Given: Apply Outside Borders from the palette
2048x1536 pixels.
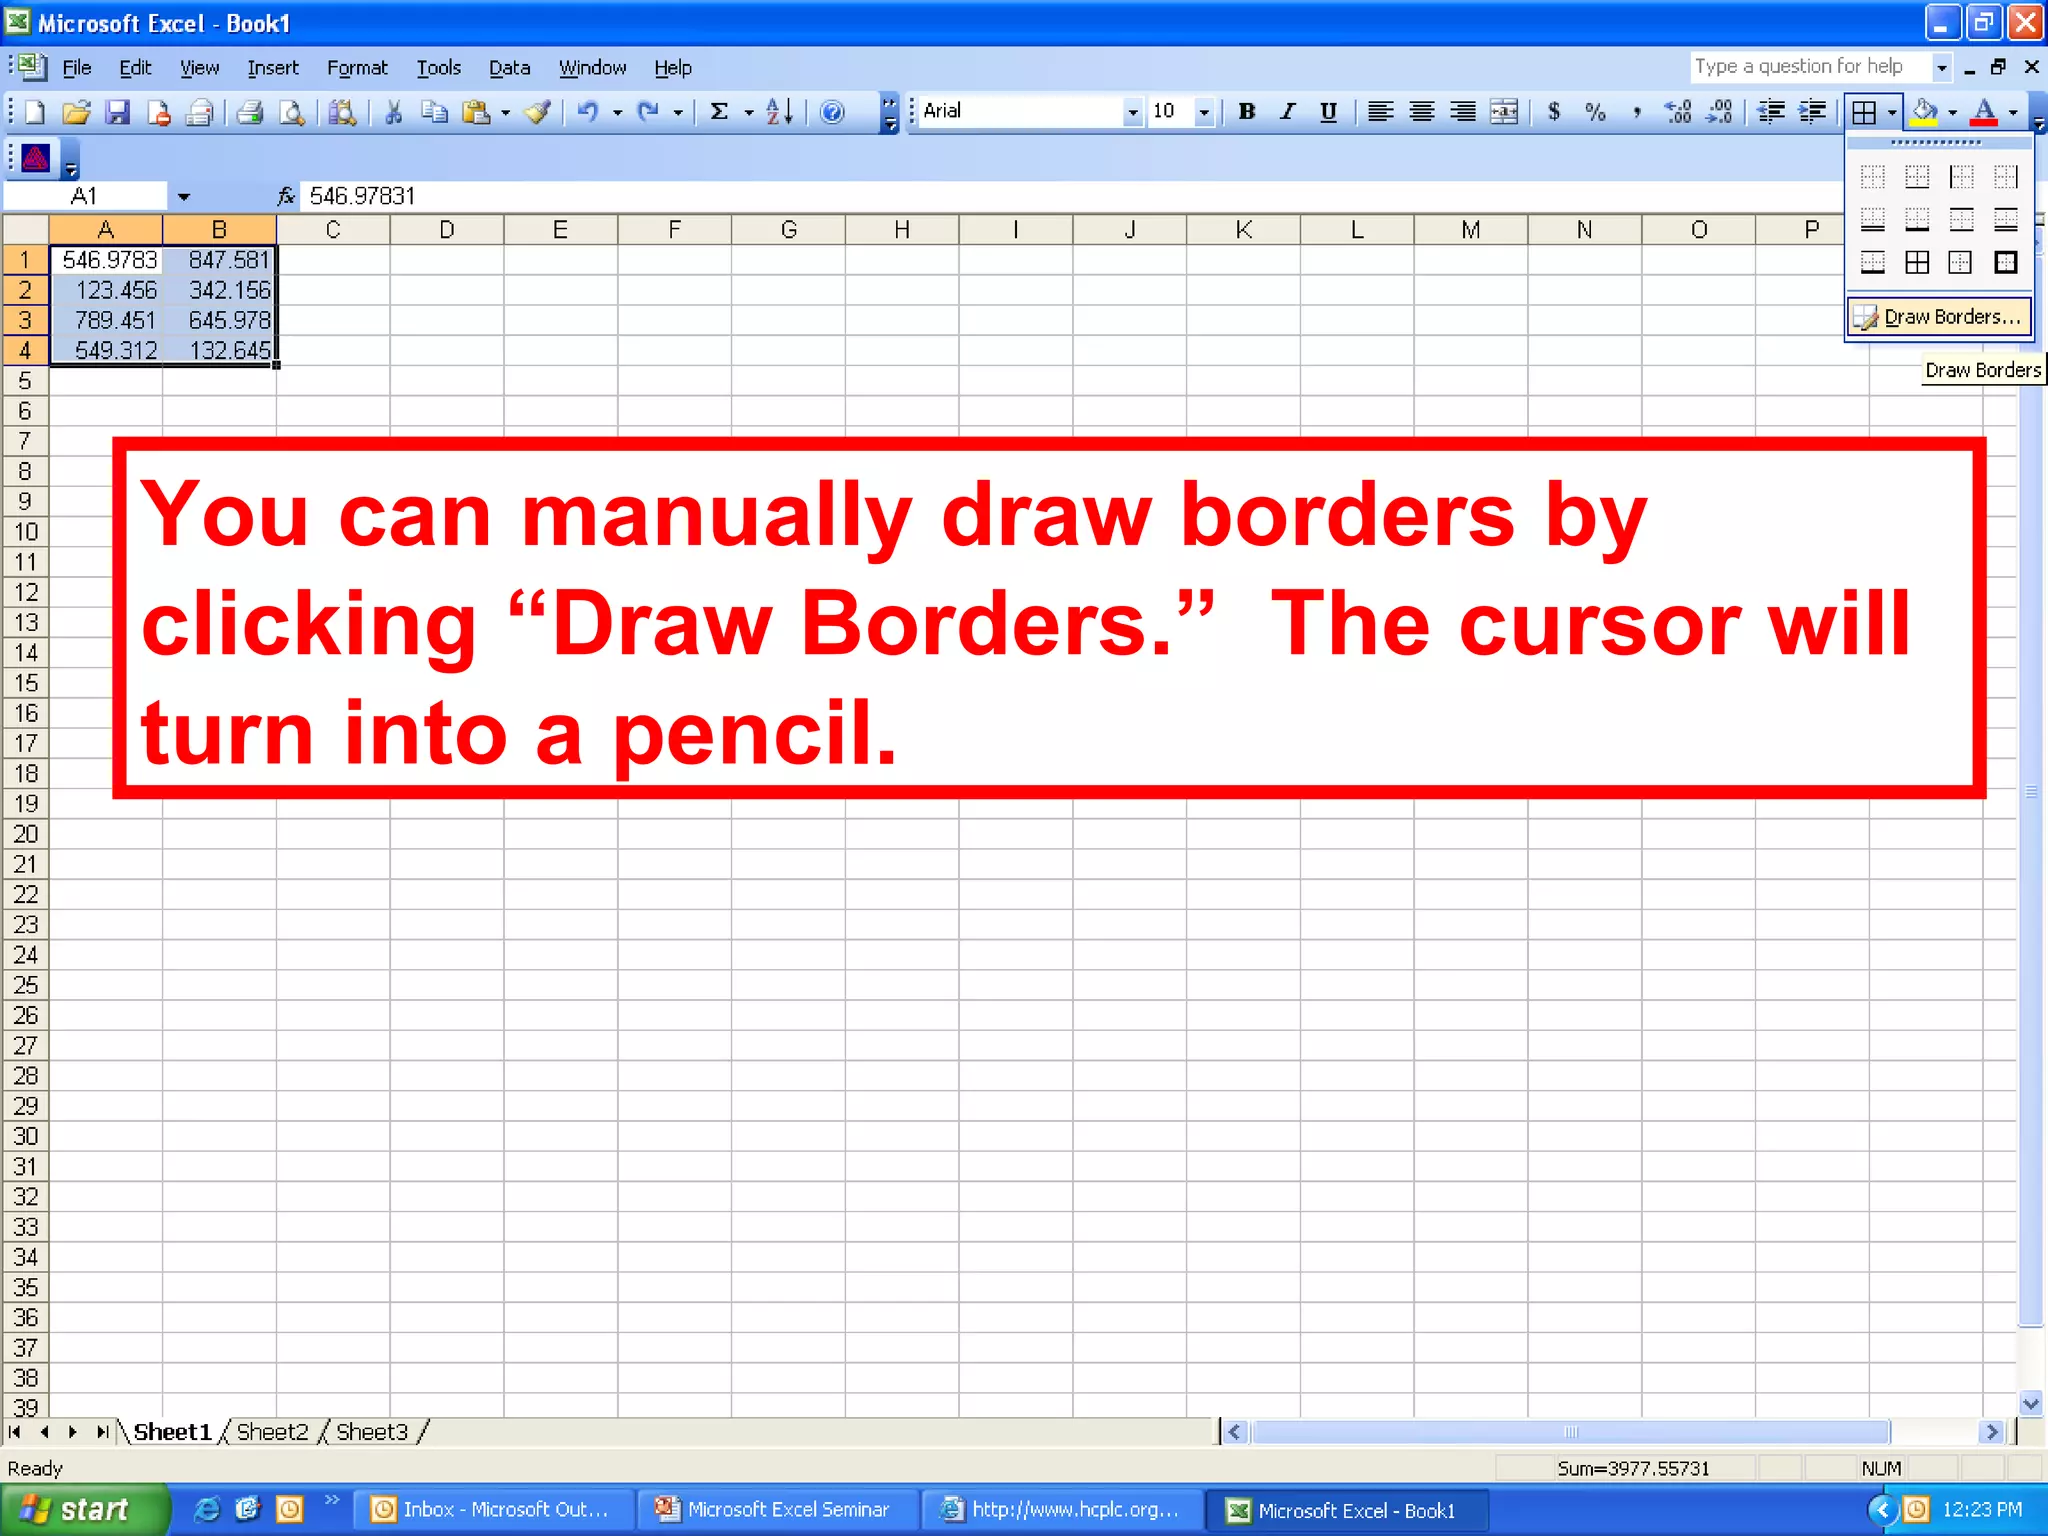Looking at the screenshot, I should point(1961,263).
